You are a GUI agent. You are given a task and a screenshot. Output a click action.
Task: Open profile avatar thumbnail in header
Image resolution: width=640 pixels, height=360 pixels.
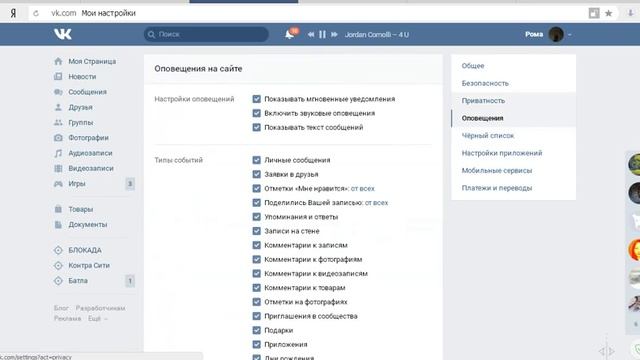click(556, 34)
